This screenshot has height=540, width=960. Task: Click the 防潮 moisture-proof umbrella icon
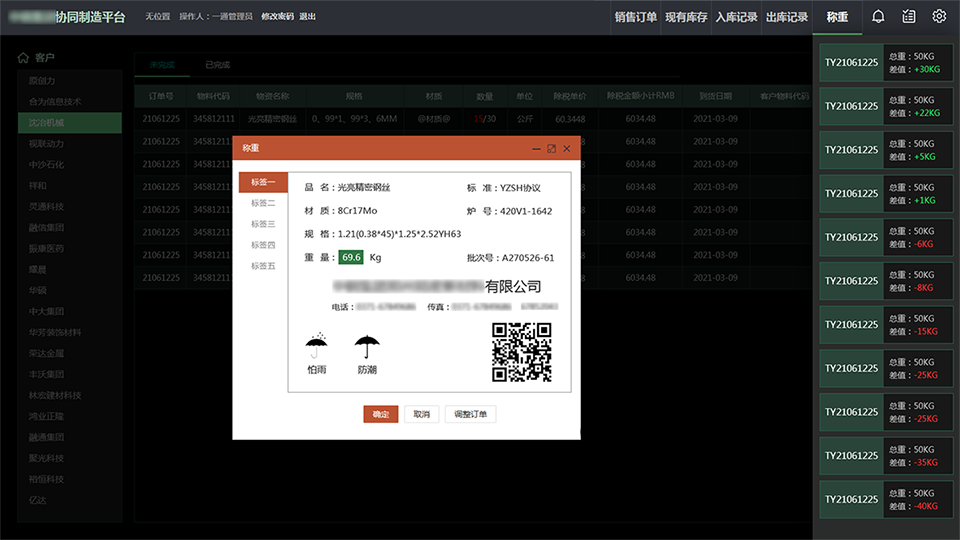[x=367, y=346]
